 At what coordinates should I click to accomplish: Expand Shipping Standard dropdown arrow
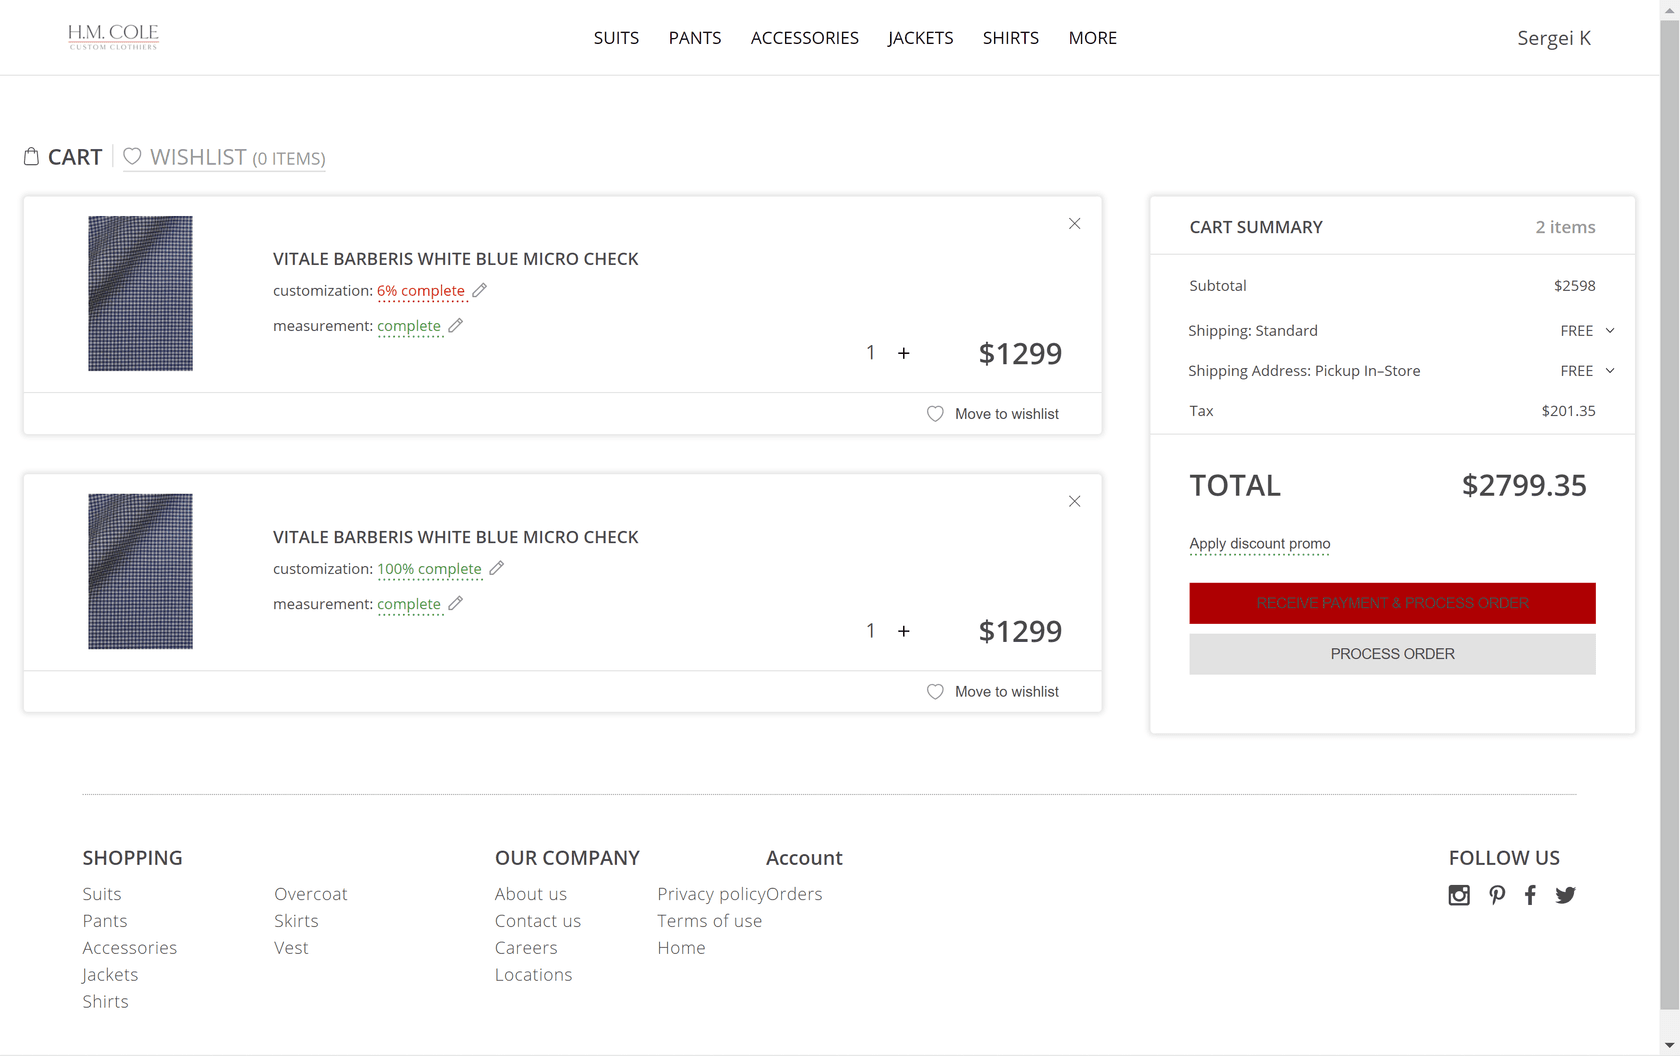pyautogui.click(x=1610, y=331)
